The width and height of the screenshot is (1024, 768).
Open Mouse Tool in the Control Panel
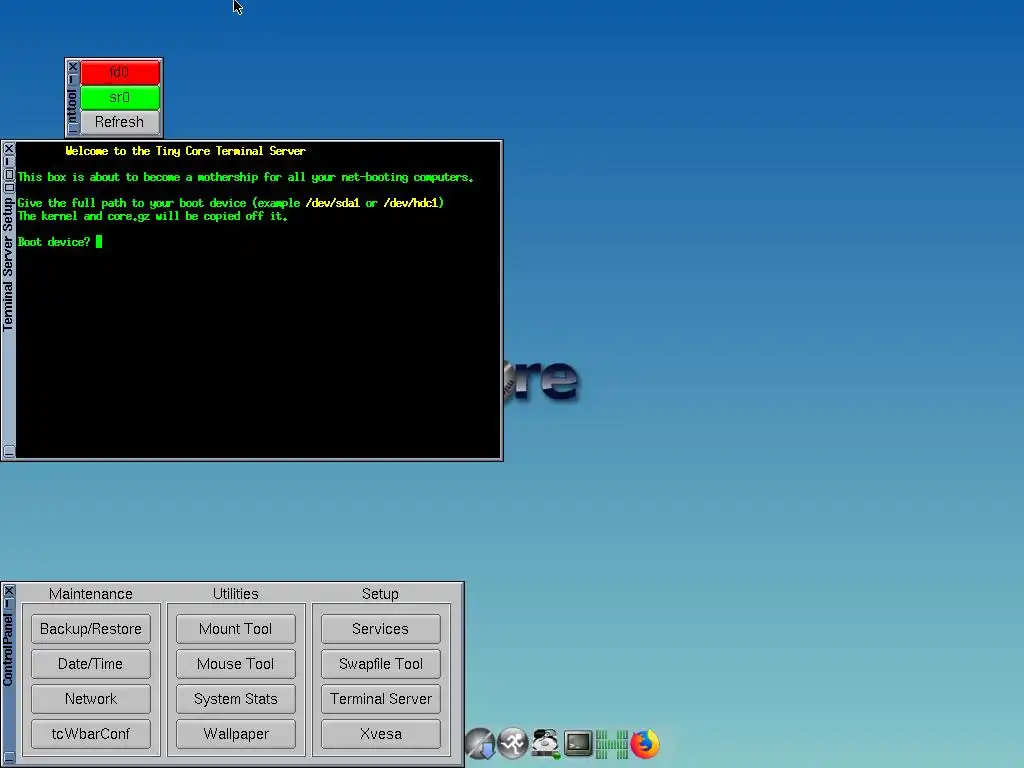click(x=236, y=664)
